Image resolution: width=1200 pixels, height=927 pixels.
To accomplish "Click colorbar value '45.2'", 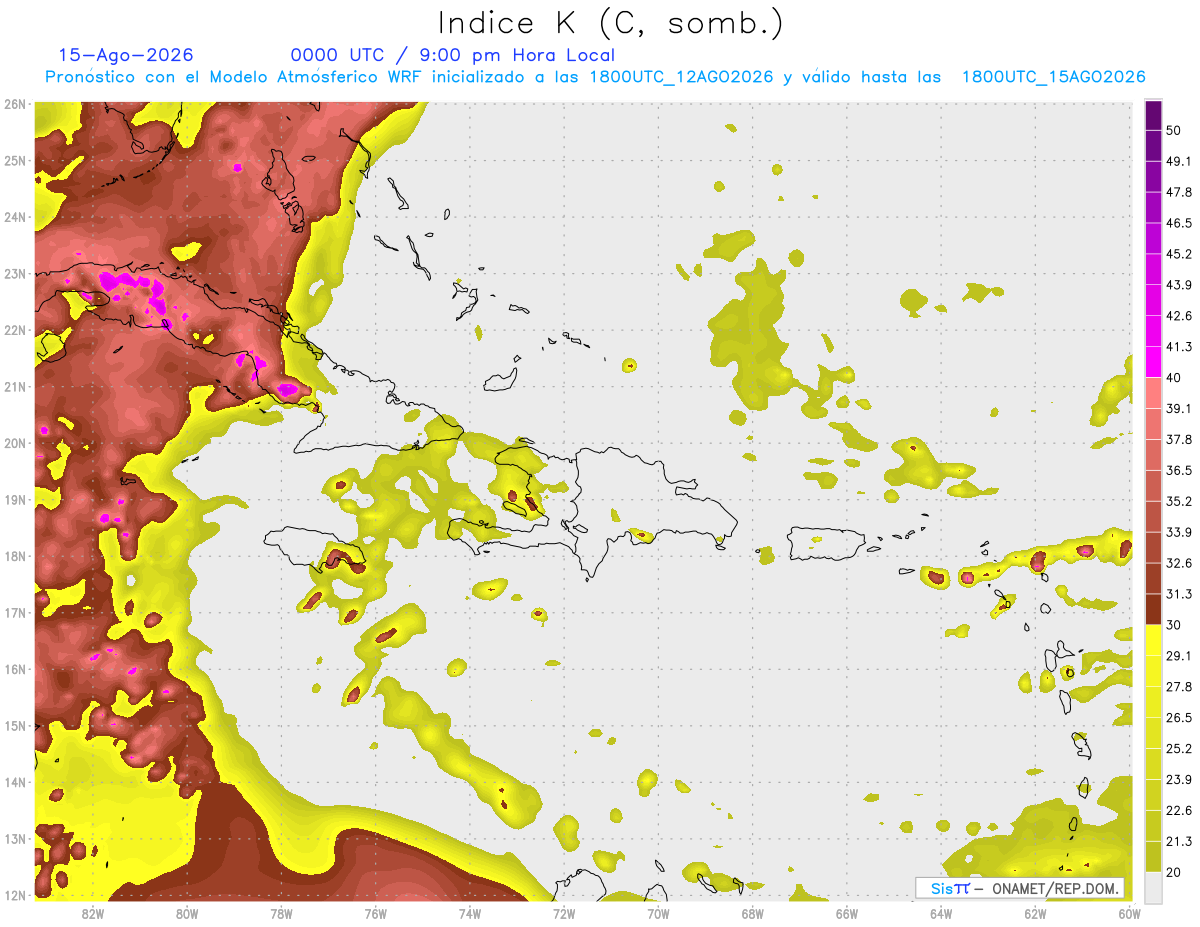I will pos(1179,254).
